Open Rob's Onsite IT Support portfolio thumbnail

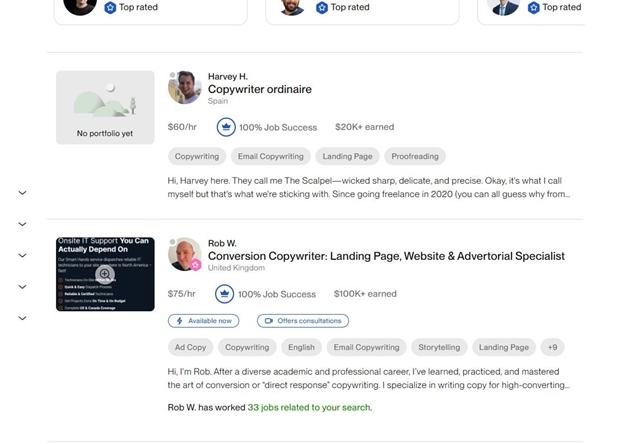click(105, 274)
